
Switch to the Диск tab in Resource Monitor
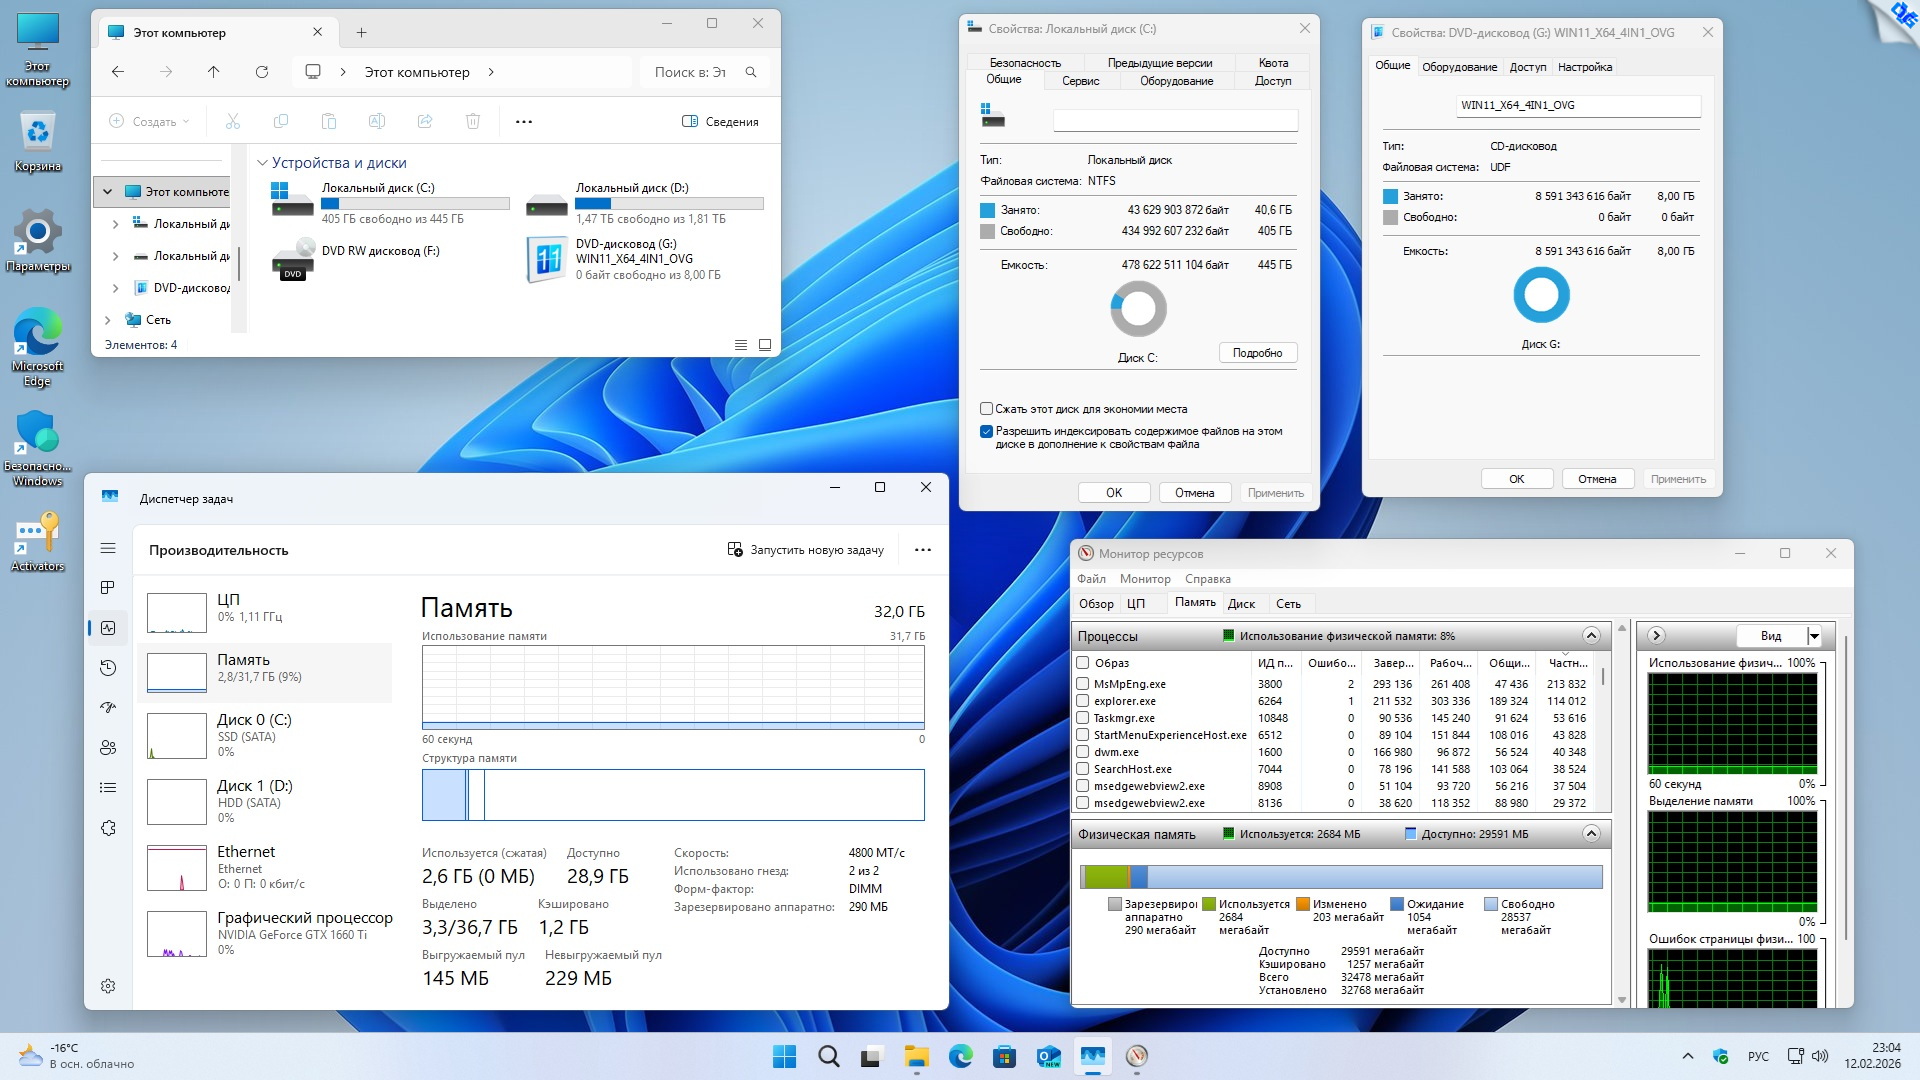(x=1241, y=604)
